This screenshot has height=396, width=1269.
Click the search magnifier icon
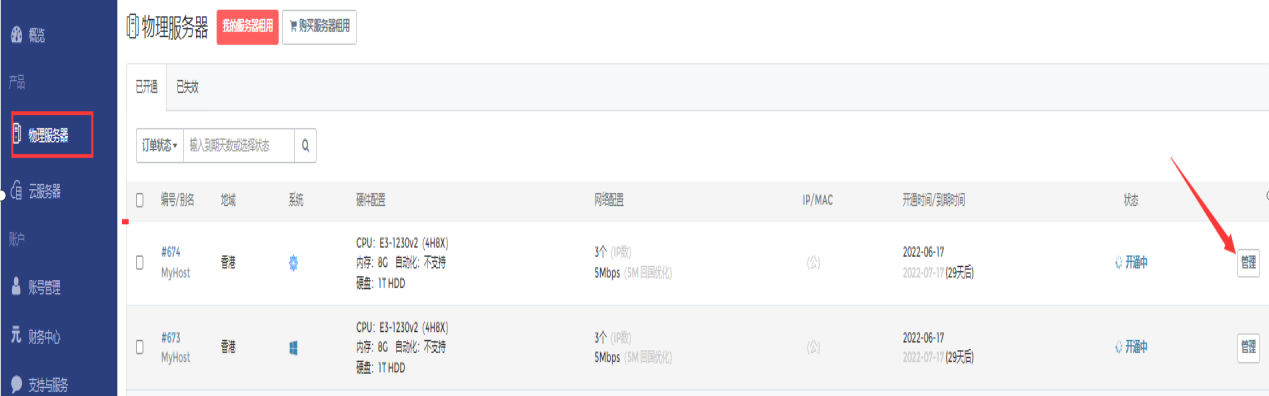tap(306, 146)
